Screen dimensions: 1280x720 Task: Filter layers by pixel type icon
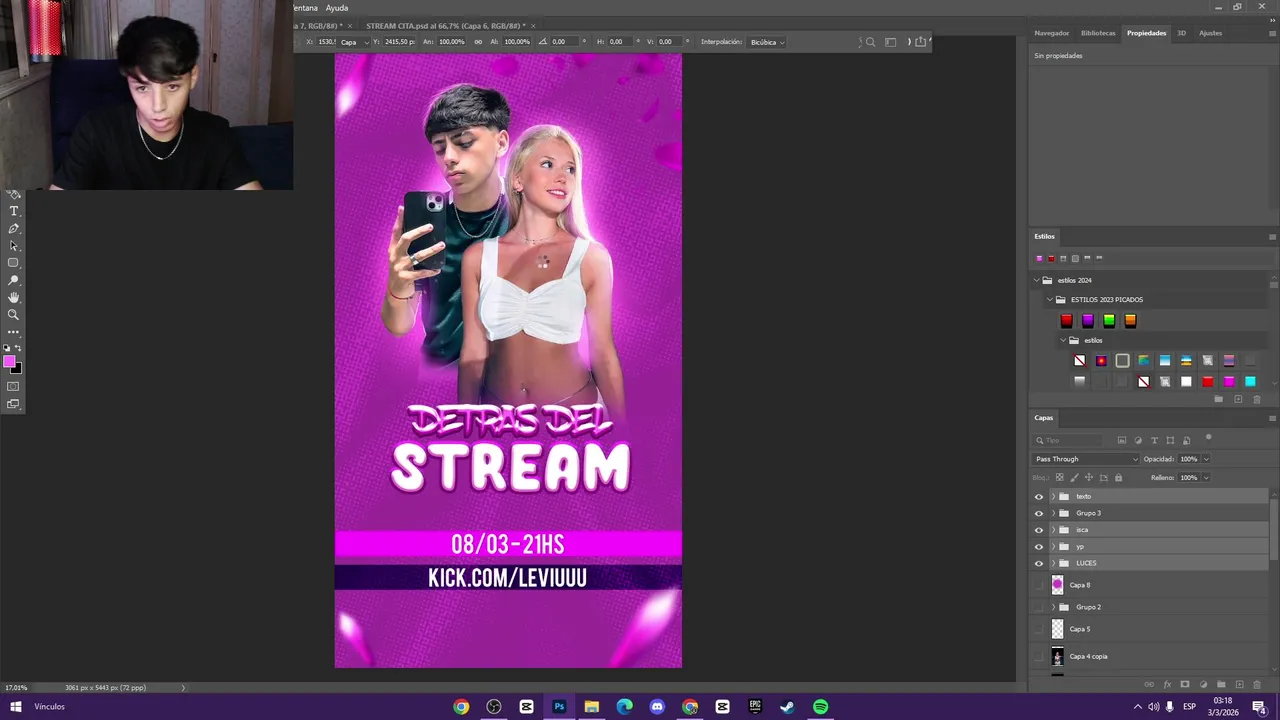(1122, 440)
